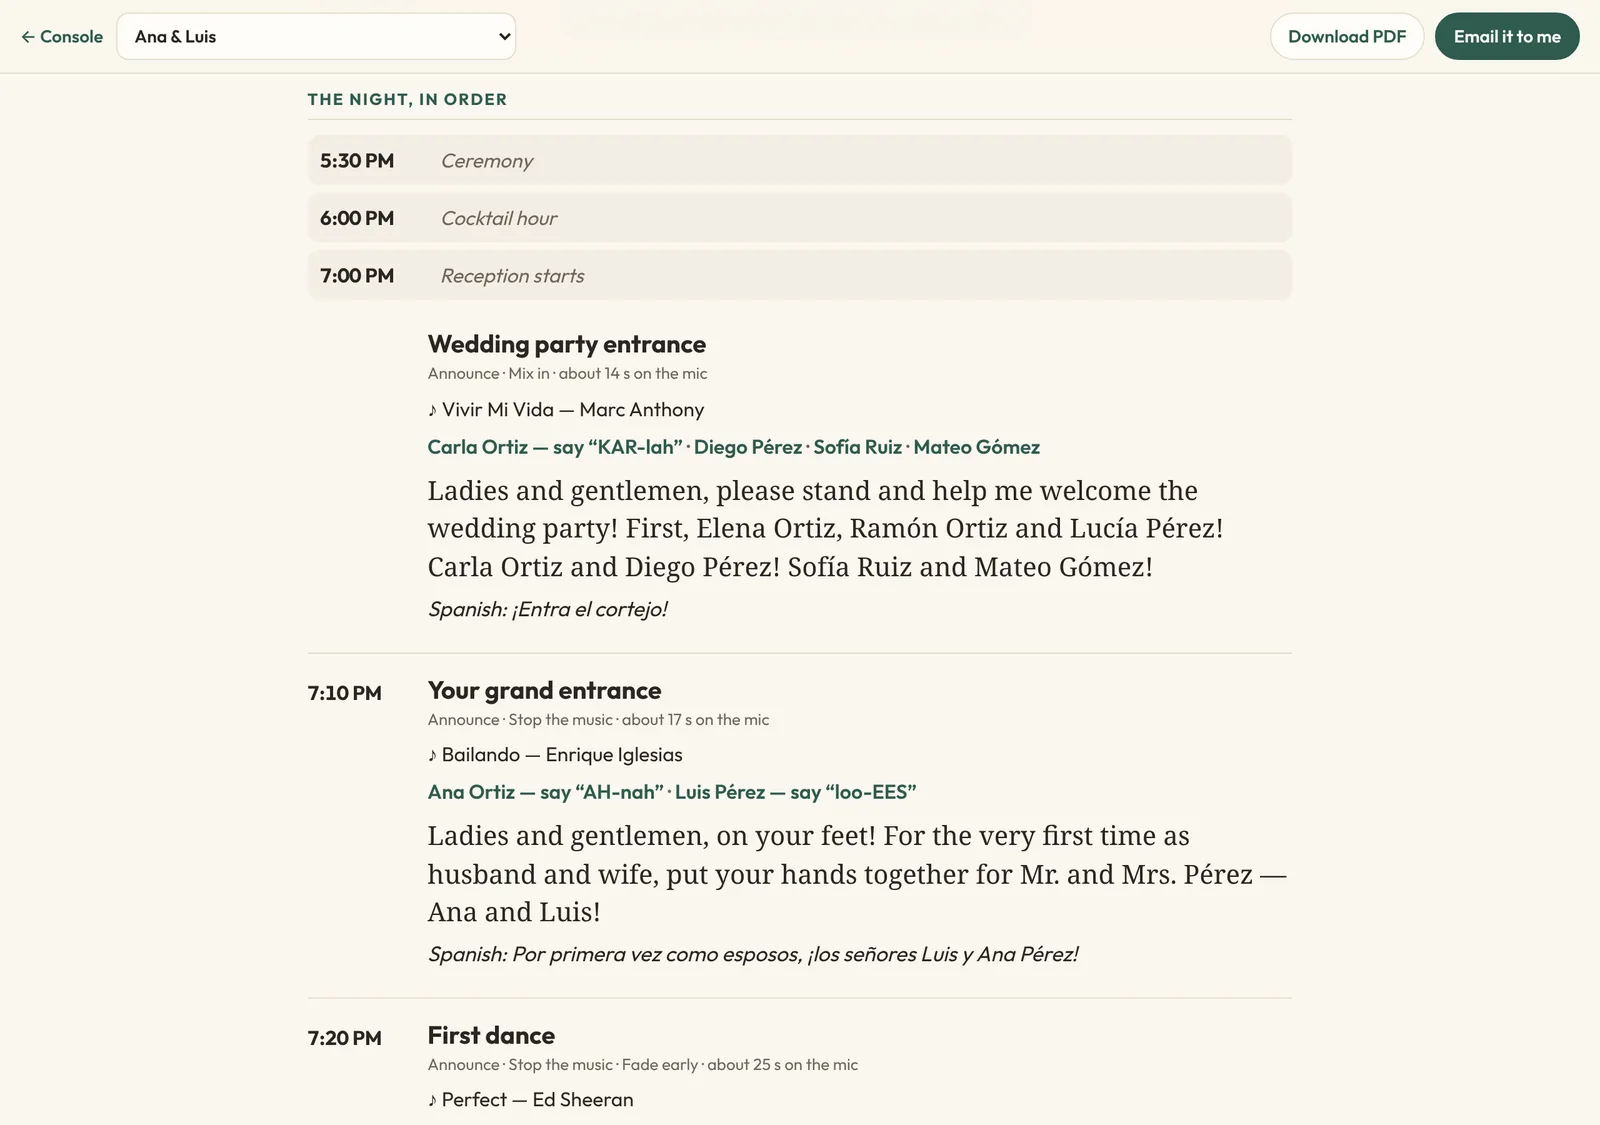Open the First dance heading
1600x1125 pixels.
(491, 1035)
